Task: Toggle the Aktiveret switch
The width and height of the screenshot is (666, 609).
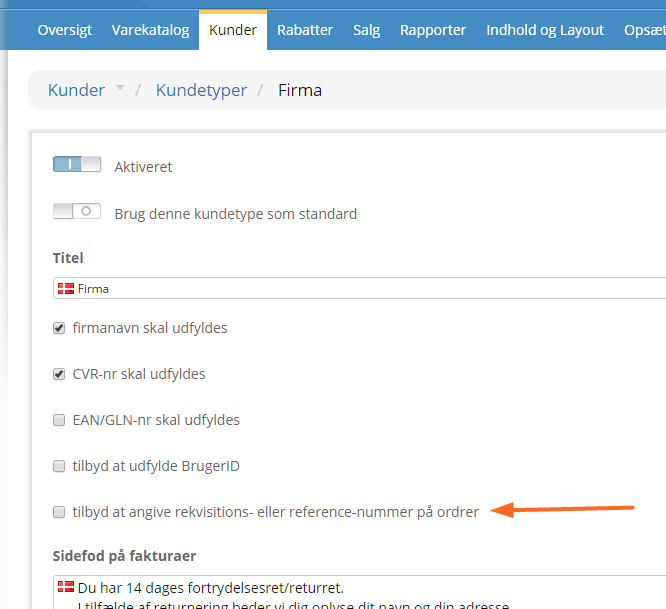Action: [x=77, y=164]
